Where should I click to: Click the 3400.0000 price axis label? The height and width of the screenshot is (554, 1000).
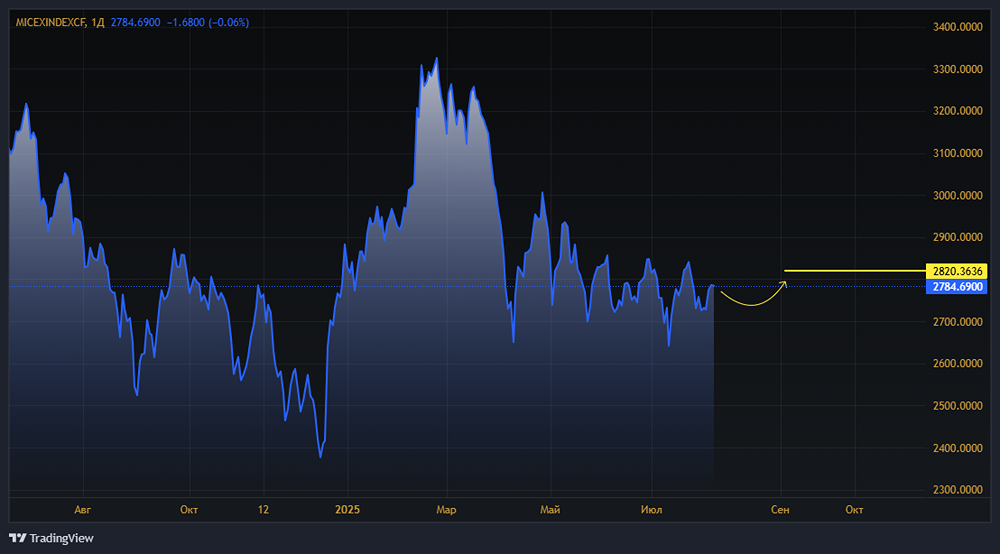[957, 27]
